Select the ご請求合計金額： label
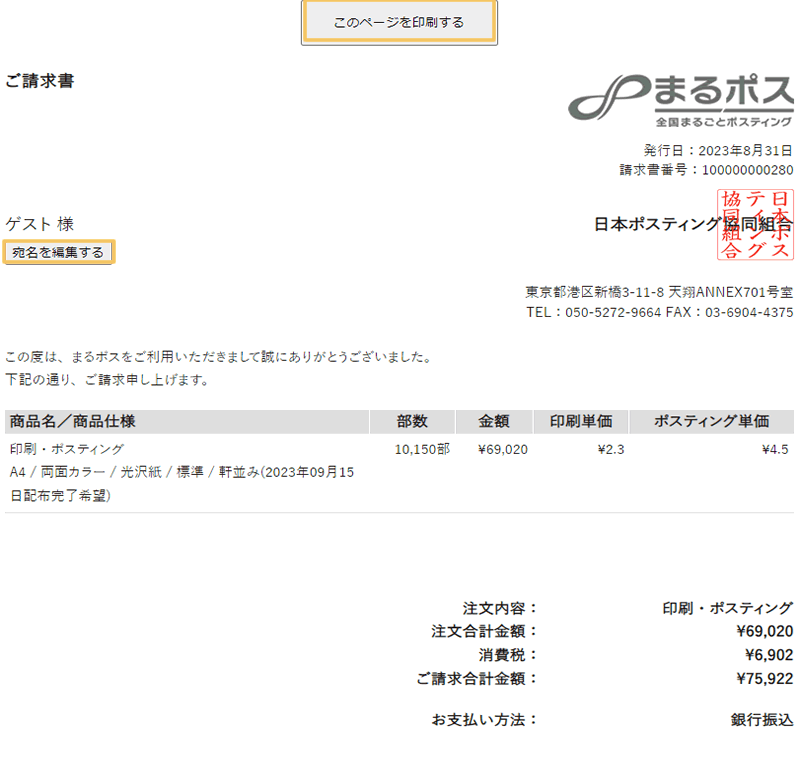 point(477,678)
